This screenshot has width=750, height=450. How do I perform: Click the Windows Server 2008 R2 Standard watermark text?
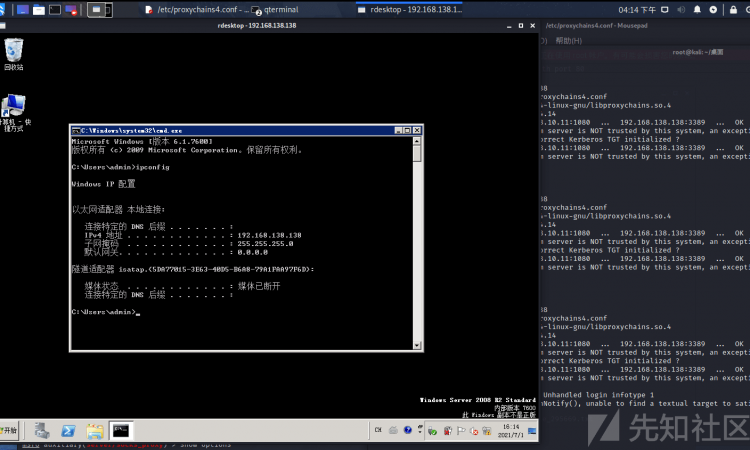478,400
